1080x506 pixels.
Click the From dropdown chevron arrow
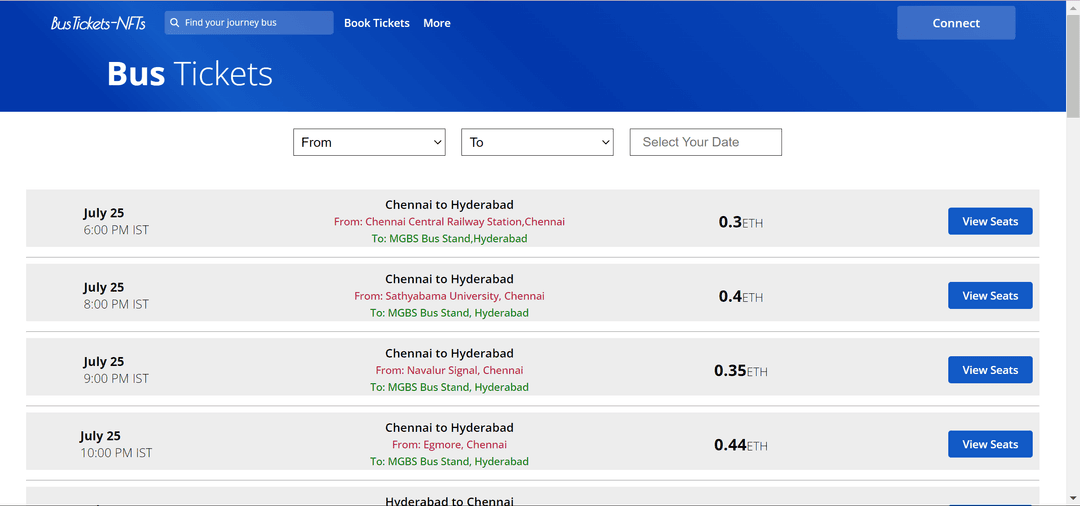tap(437, 142)
